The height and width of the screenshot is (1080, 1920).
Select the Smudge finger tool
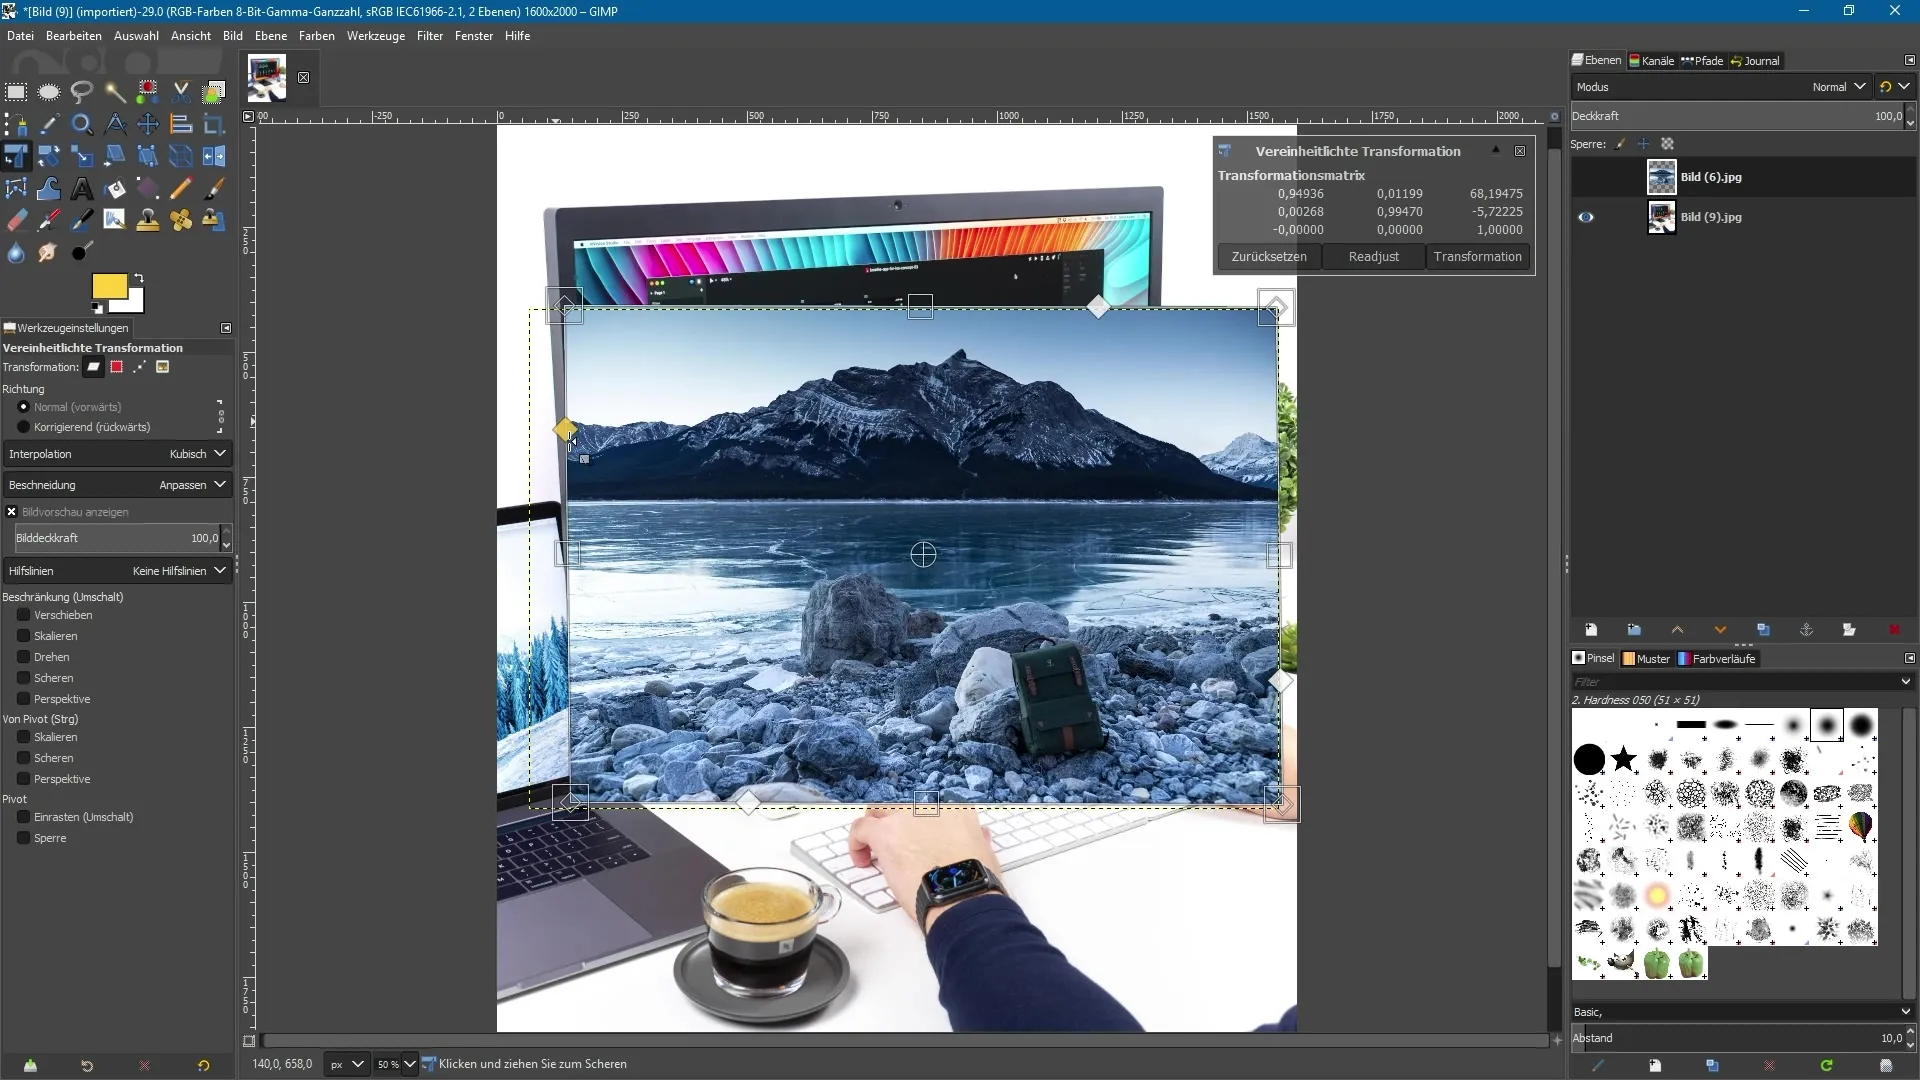49,252
